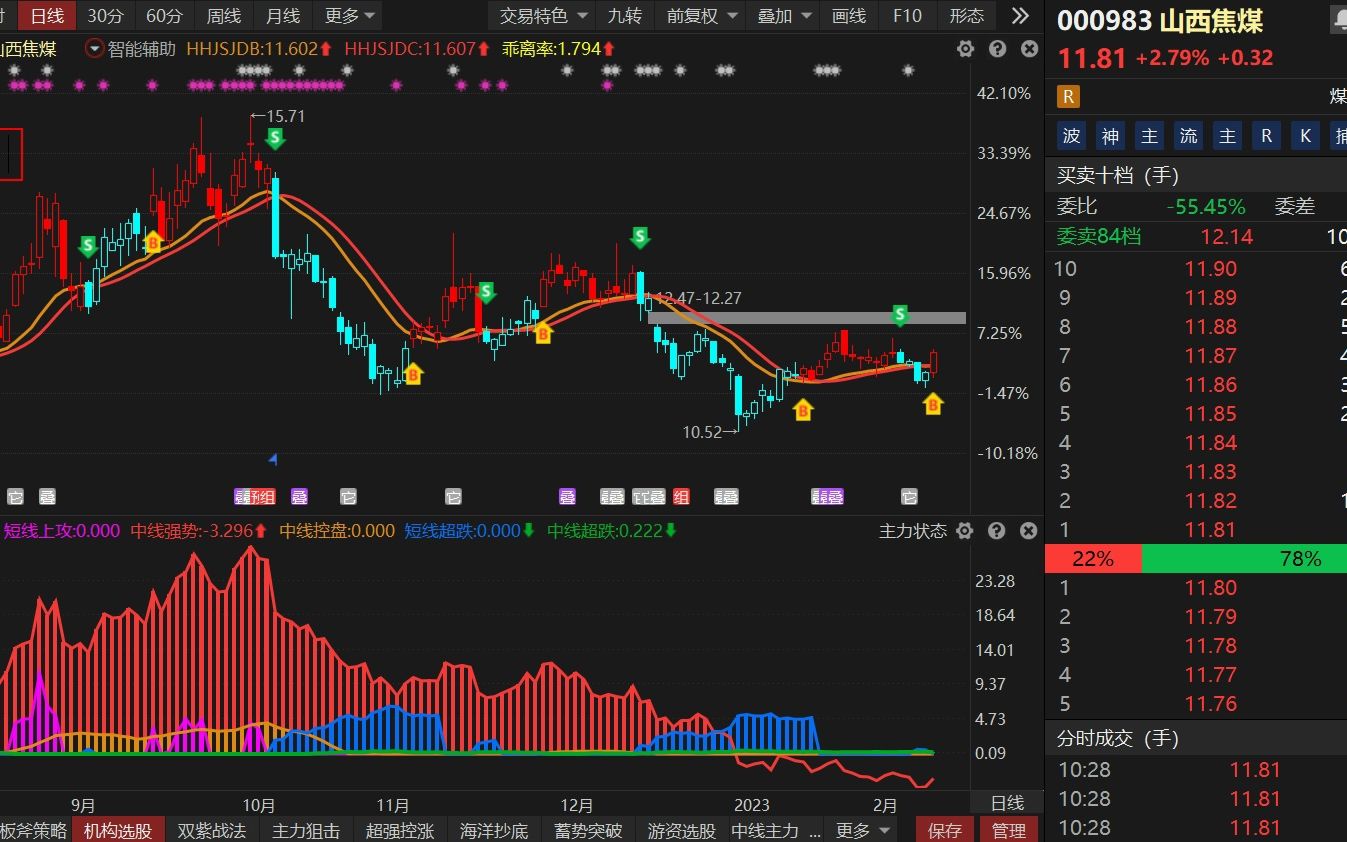
Task: Select the 双紫战法 strategy tab
Action: pyautogui.click(x=212, y=830)
